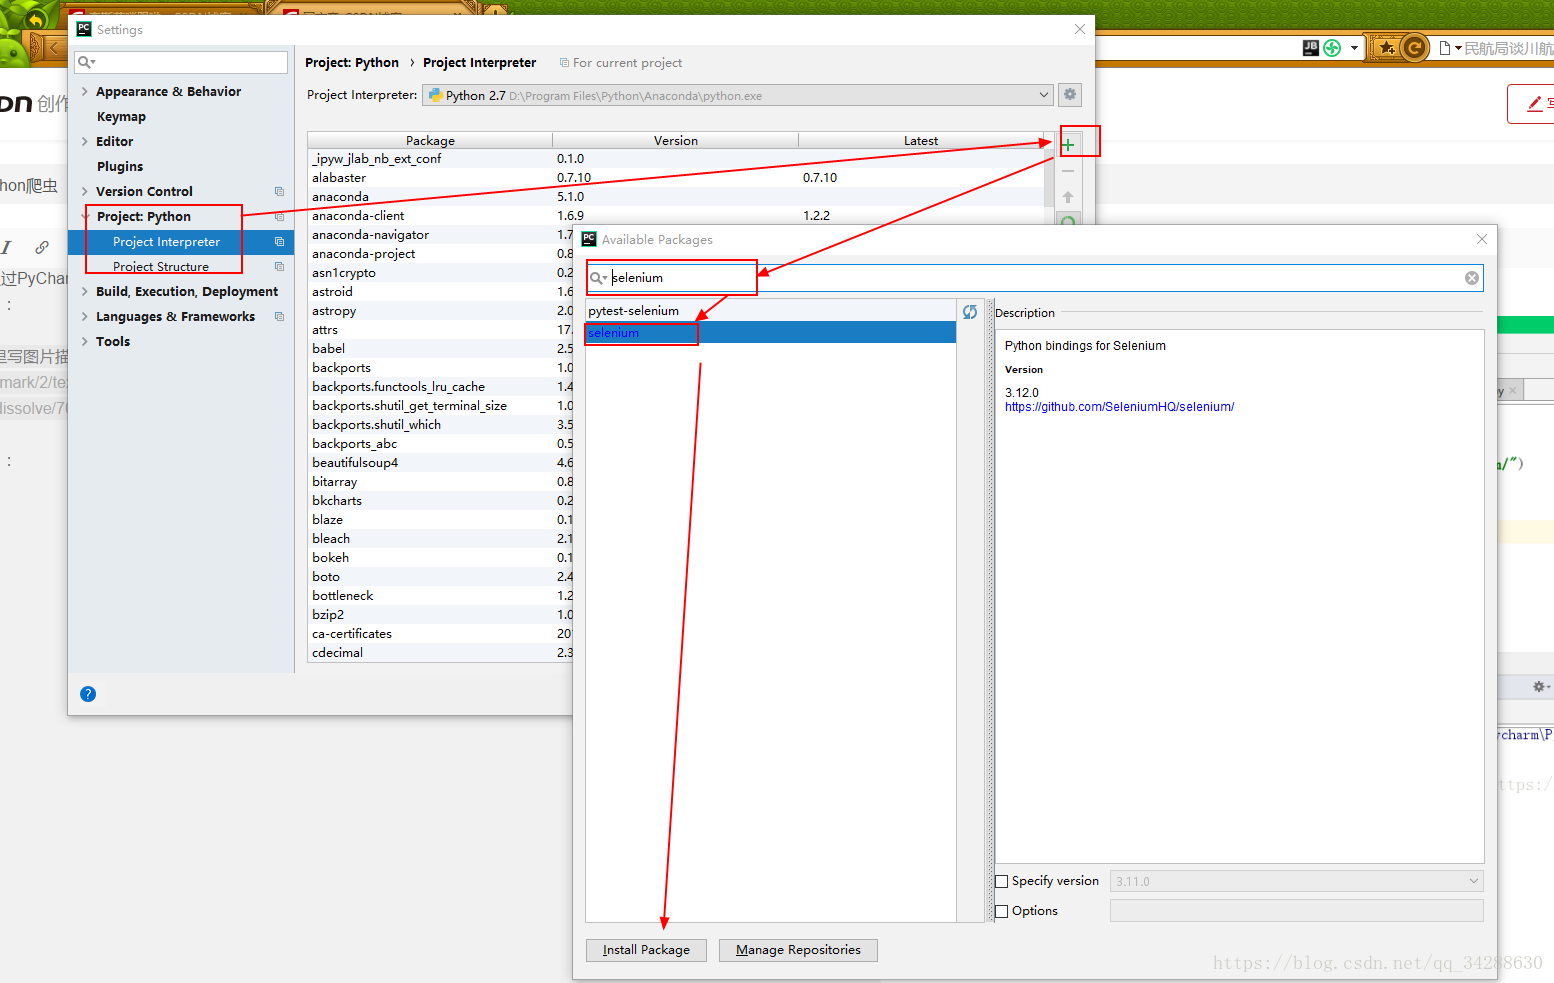Click the green pinwheel browser extension icon
This screenshot has height=983, width=1554.
[x=1332, y=47]
